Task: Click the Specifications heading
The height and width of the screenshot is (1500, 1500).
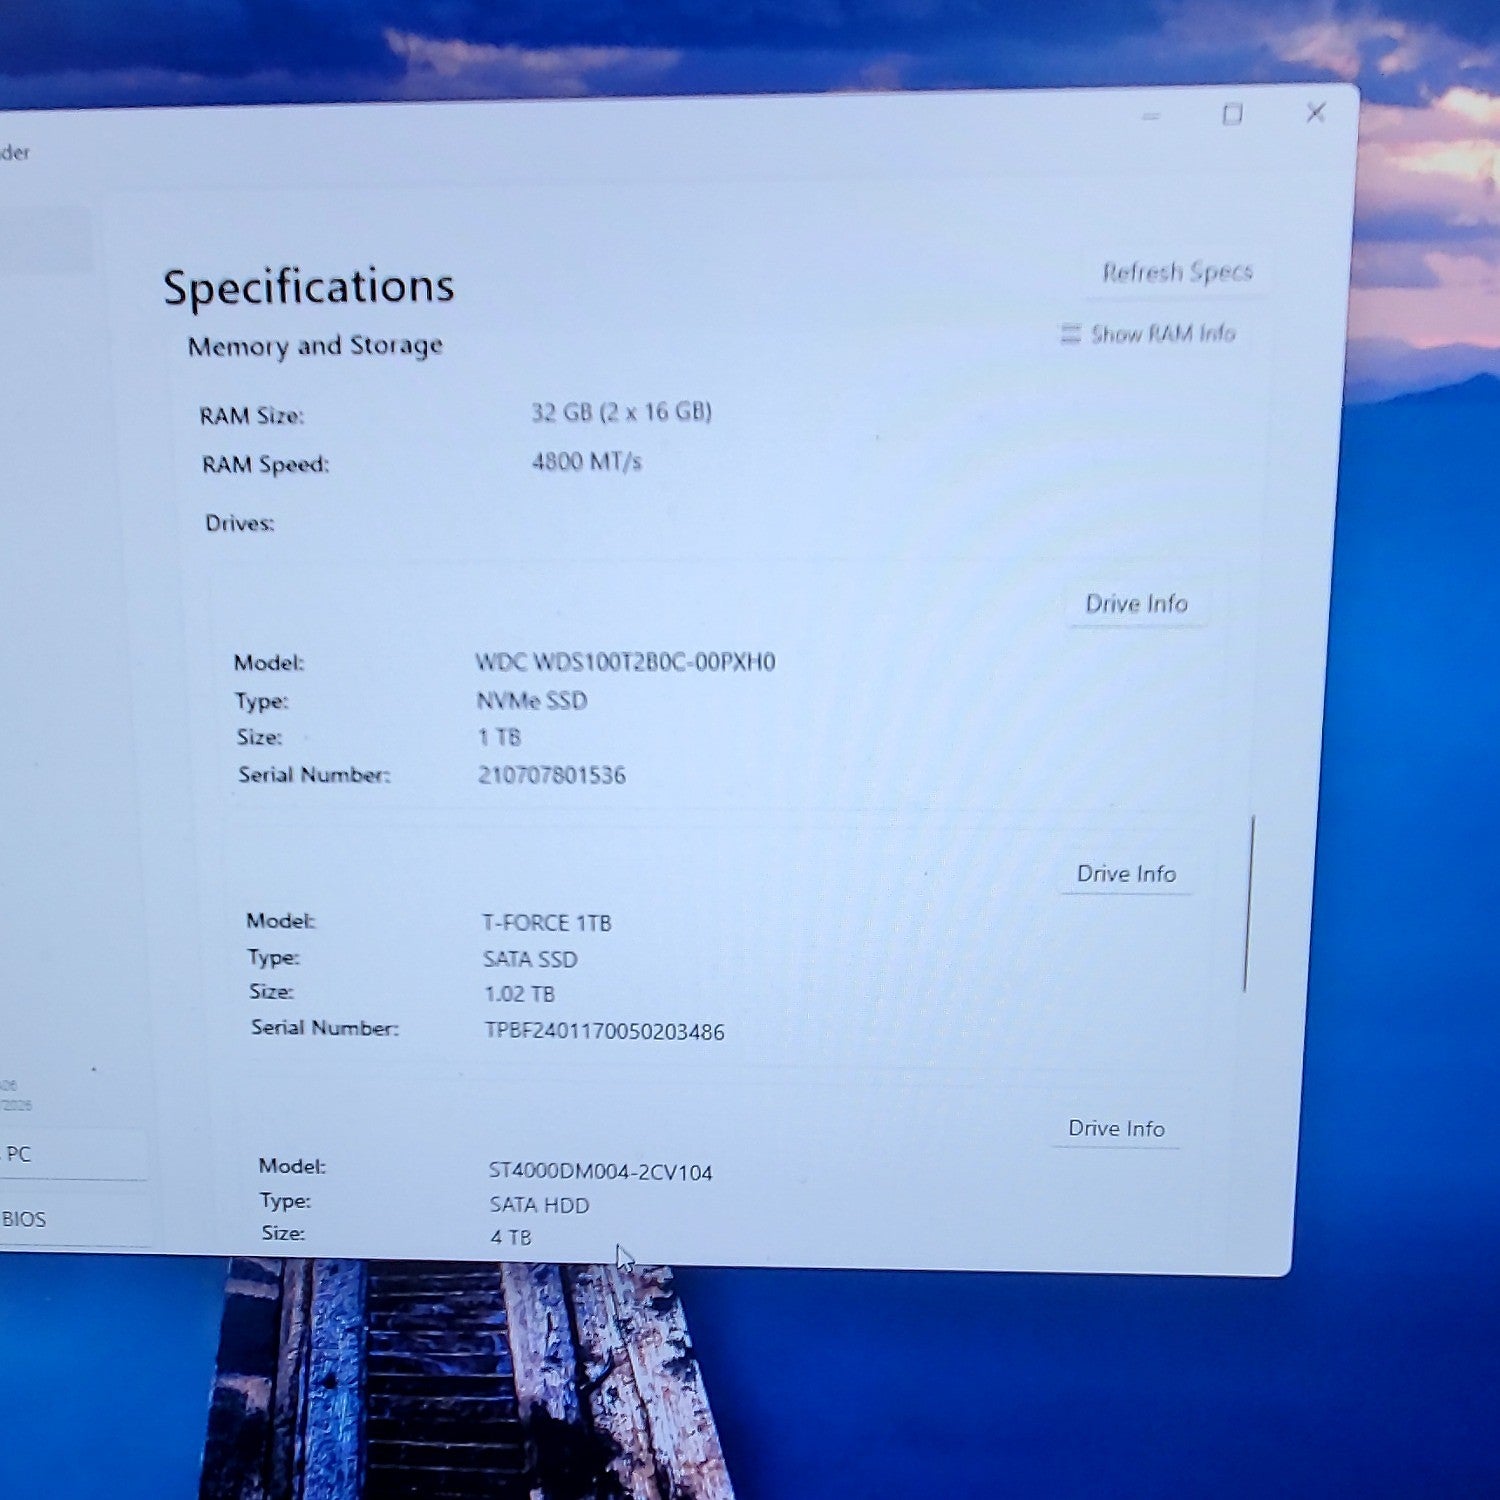Action: tap(308, 287)
